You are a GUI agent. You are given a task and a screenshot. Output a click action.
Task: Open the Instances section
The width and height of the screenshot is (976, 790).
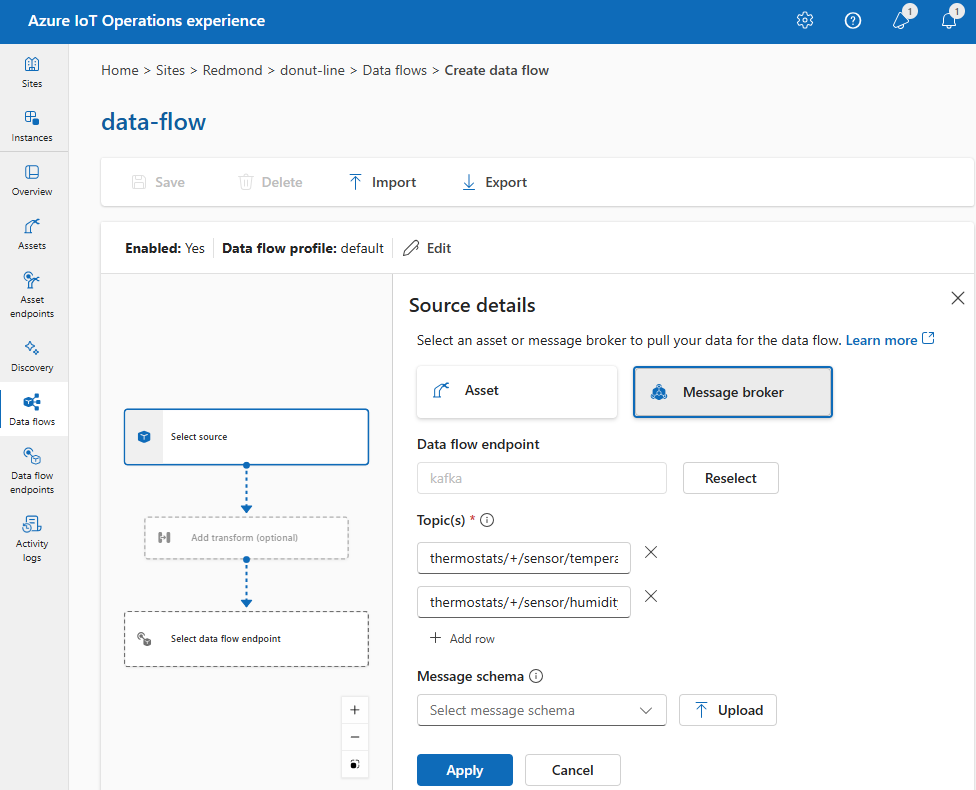pyautogui.click(x=32, y=123)
